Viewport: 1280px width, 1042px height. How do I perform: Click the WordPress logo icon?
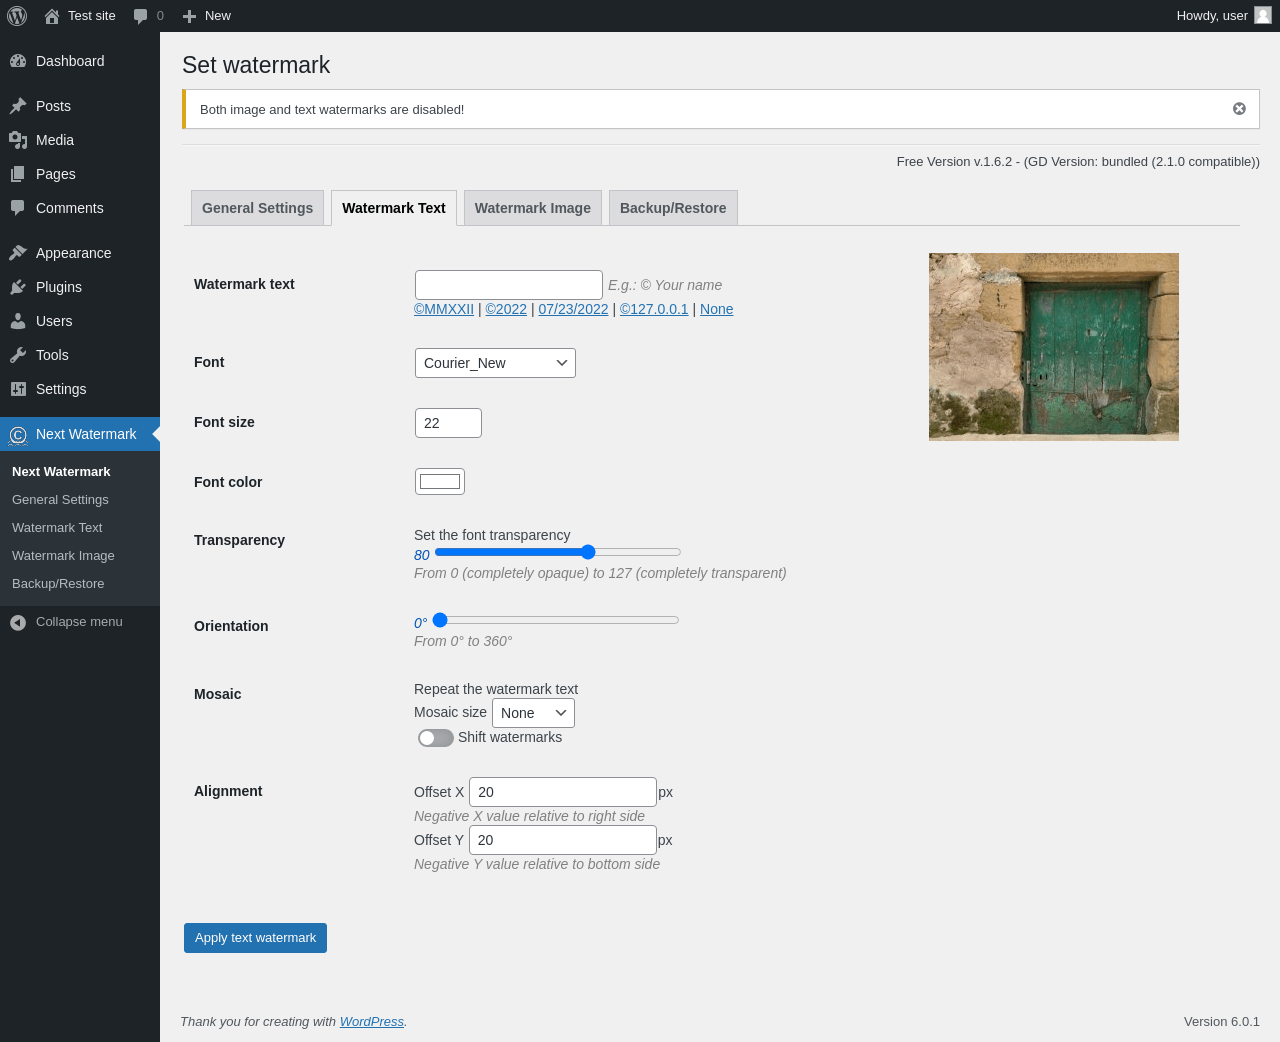[17, 16]
